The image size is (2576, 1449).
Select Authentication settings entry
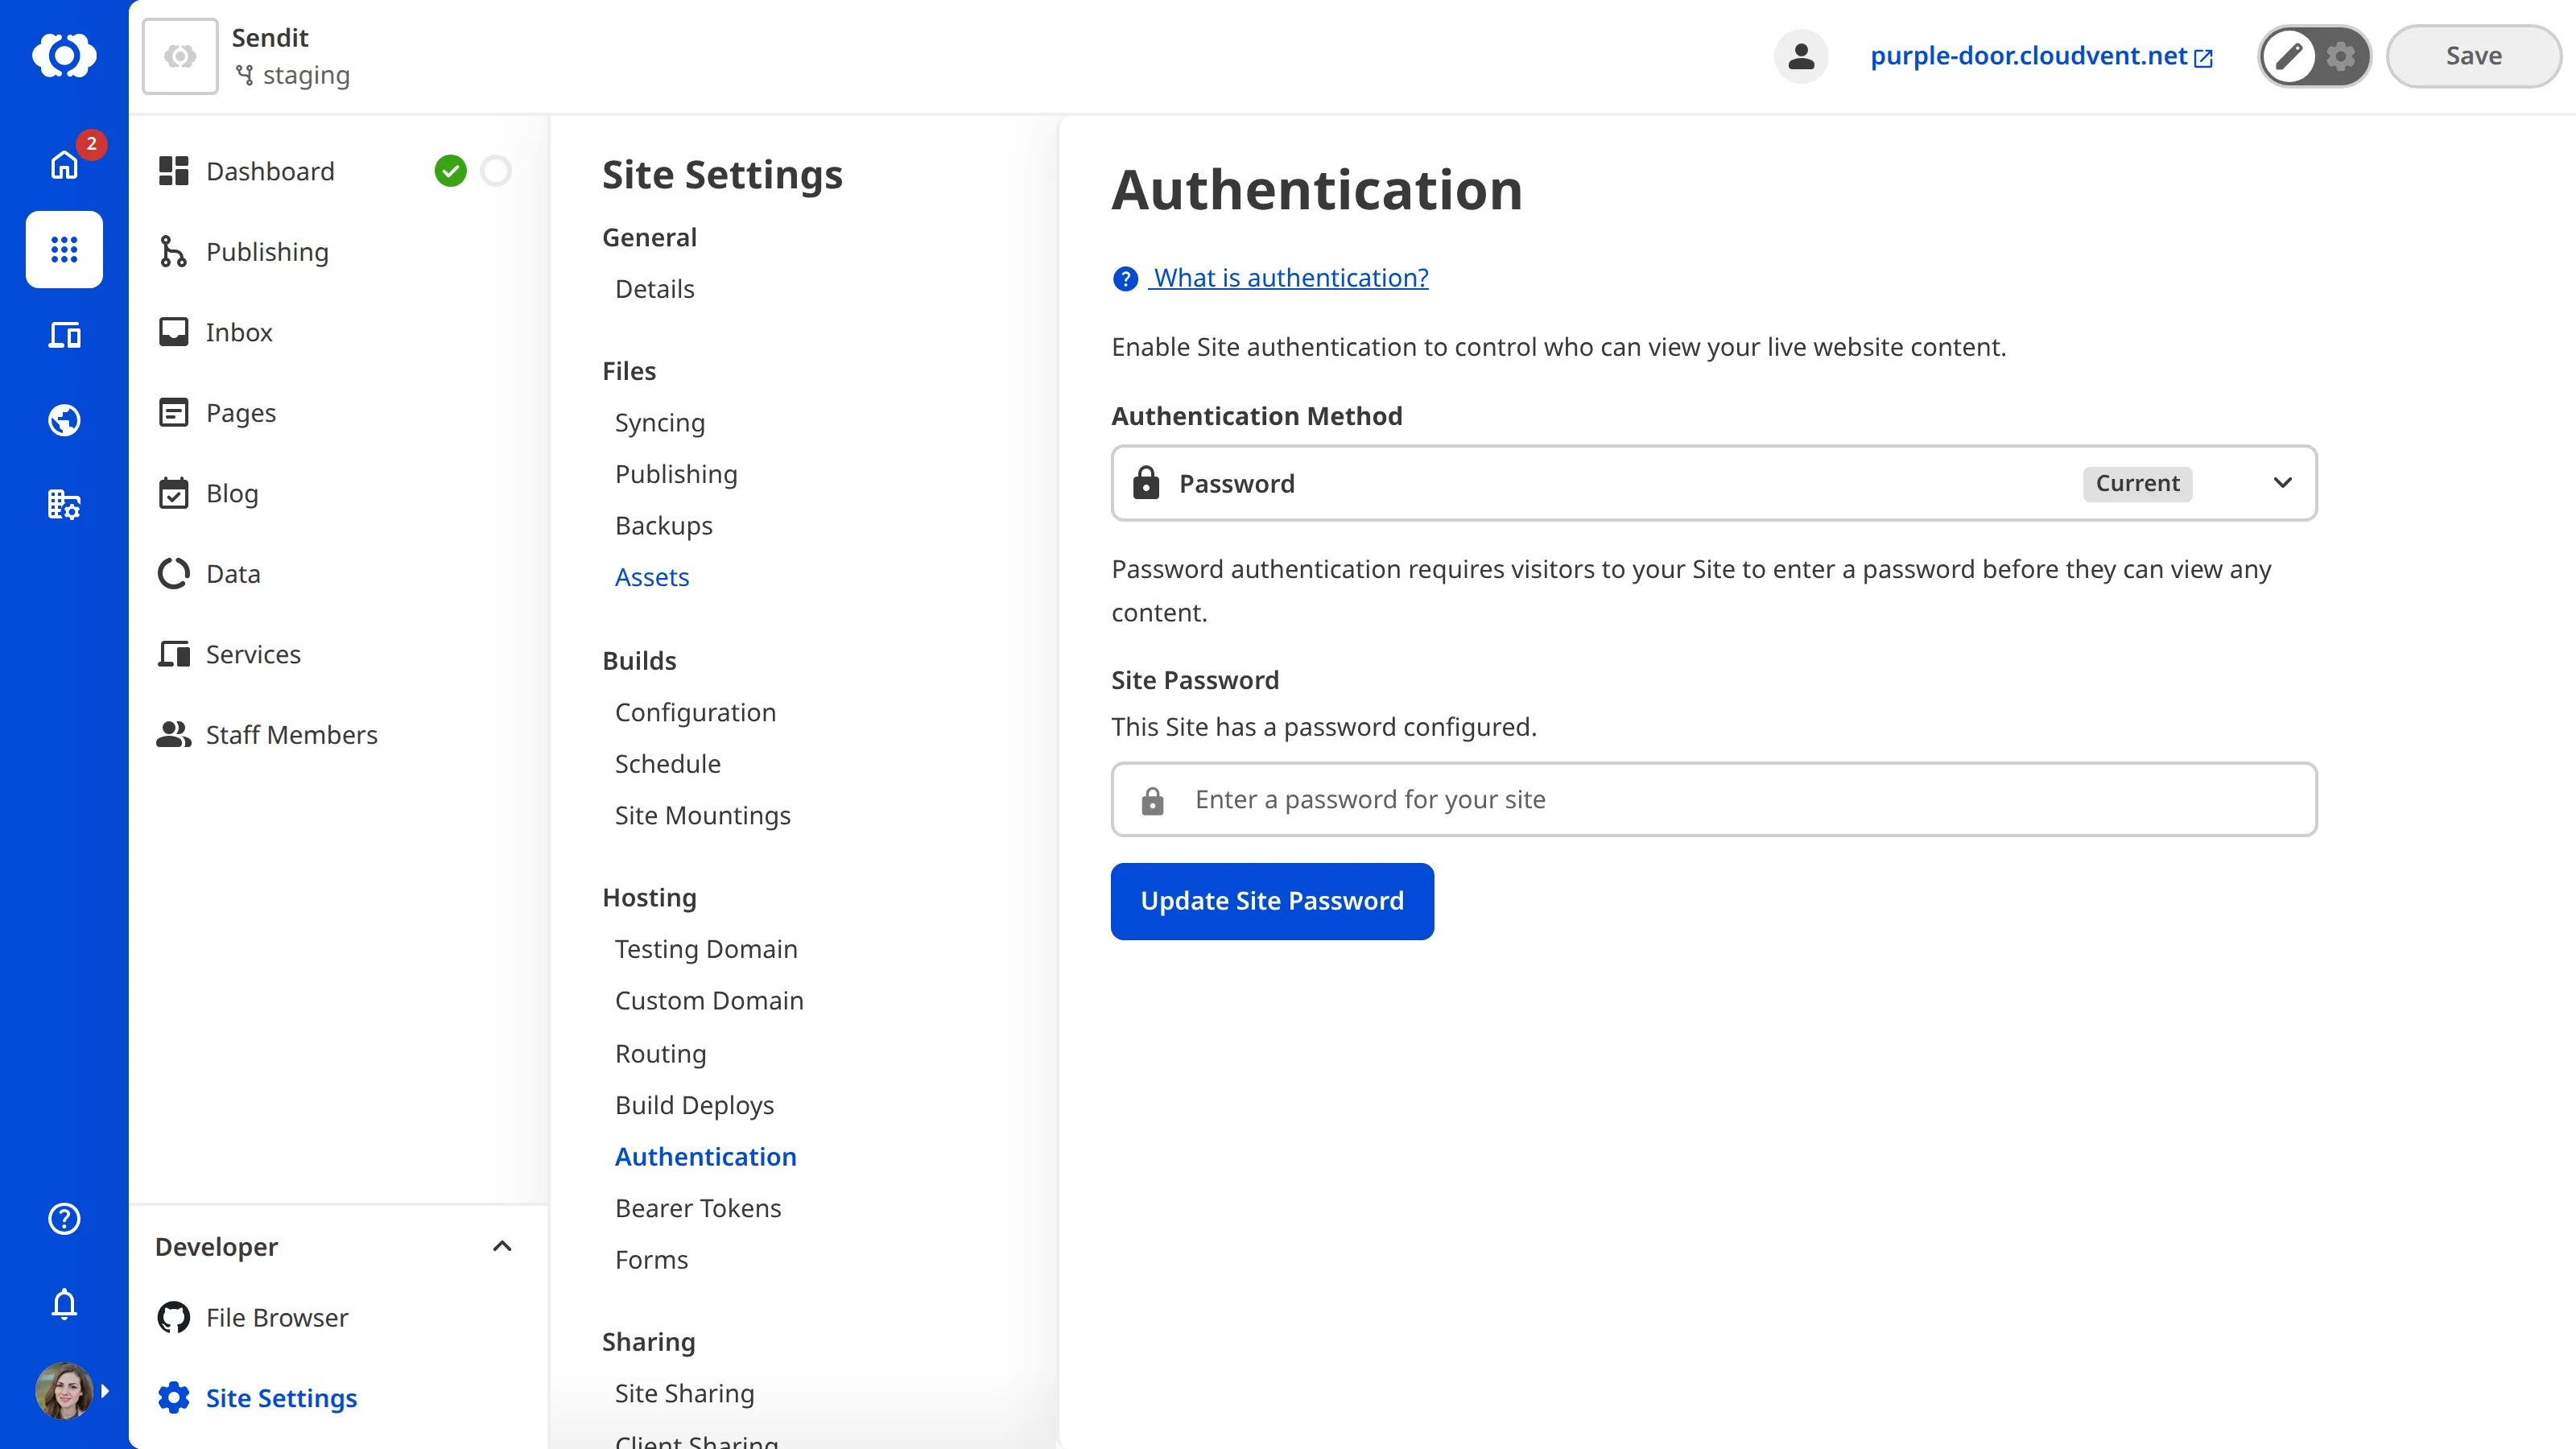pyautogui.click(x=705, y=1157)
